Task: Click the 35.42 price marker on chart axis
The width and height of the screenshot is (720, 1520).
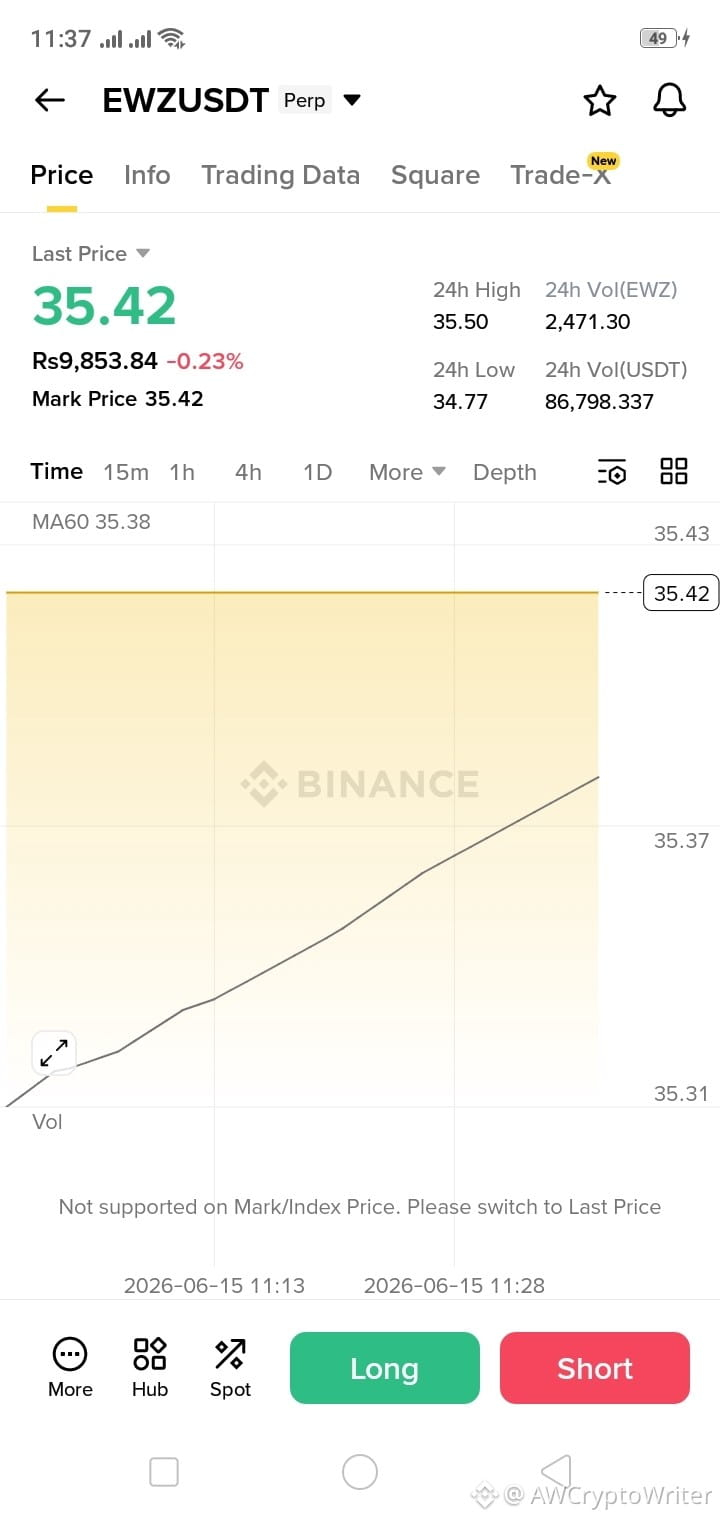Action: [x=681, y=593]
